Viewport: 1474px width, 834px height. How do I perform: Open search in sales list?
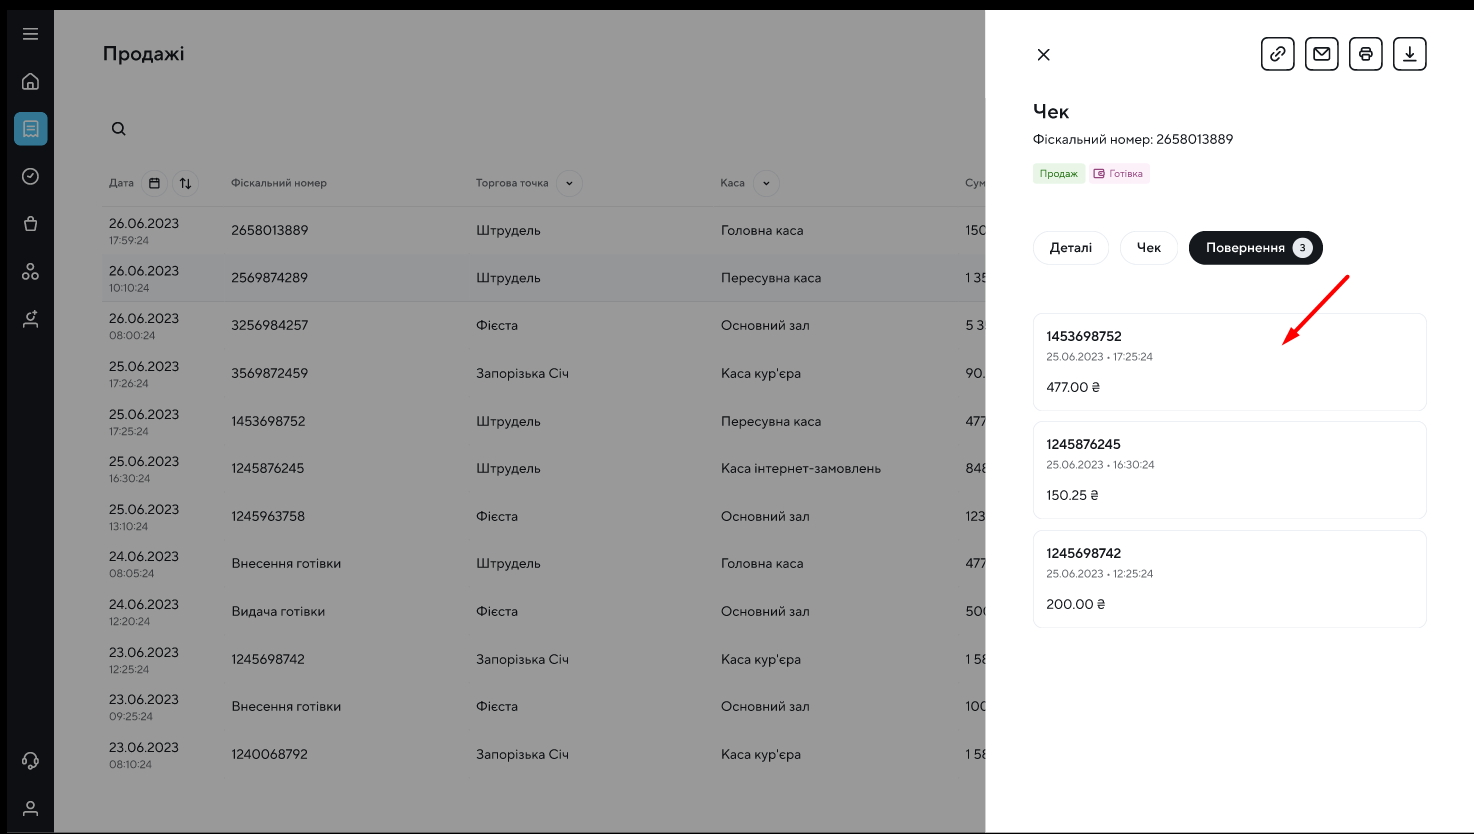coord(118,129)
